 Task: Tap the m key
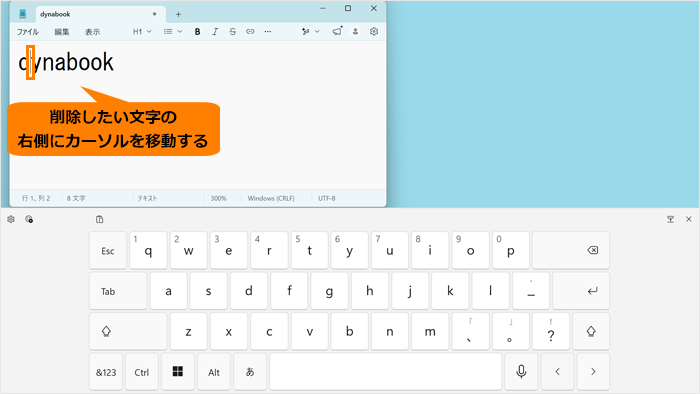pos(430,332)
